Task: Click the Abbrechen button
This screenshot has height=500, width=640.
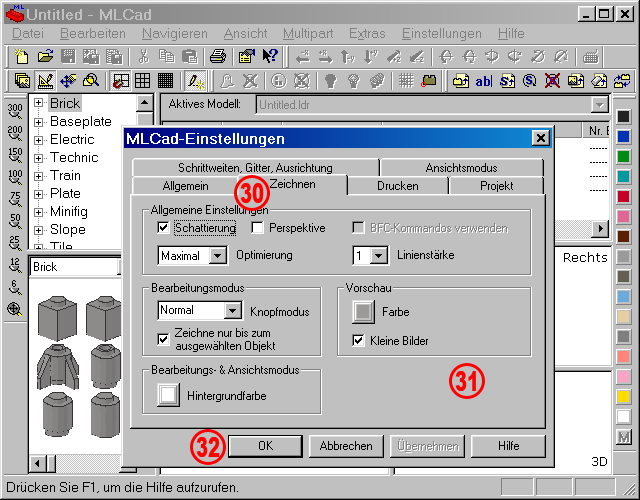Action: coord(346,446)
